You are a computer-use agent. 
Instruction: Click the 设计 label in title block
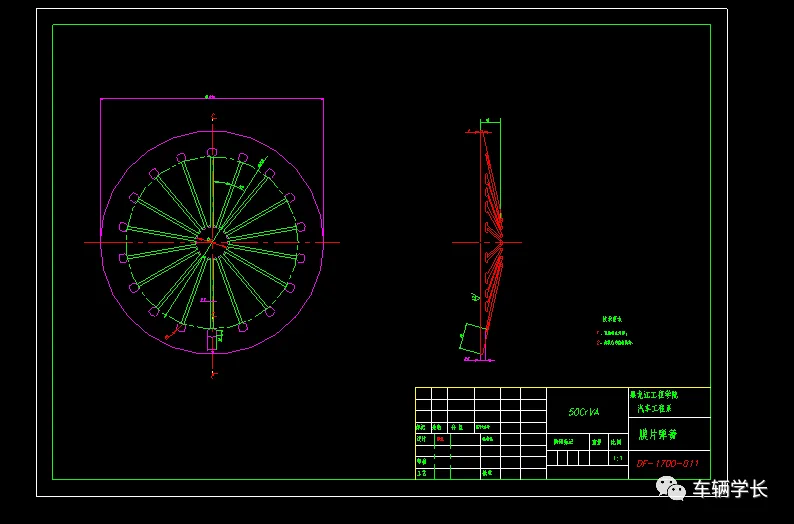(x=421, y=439)
